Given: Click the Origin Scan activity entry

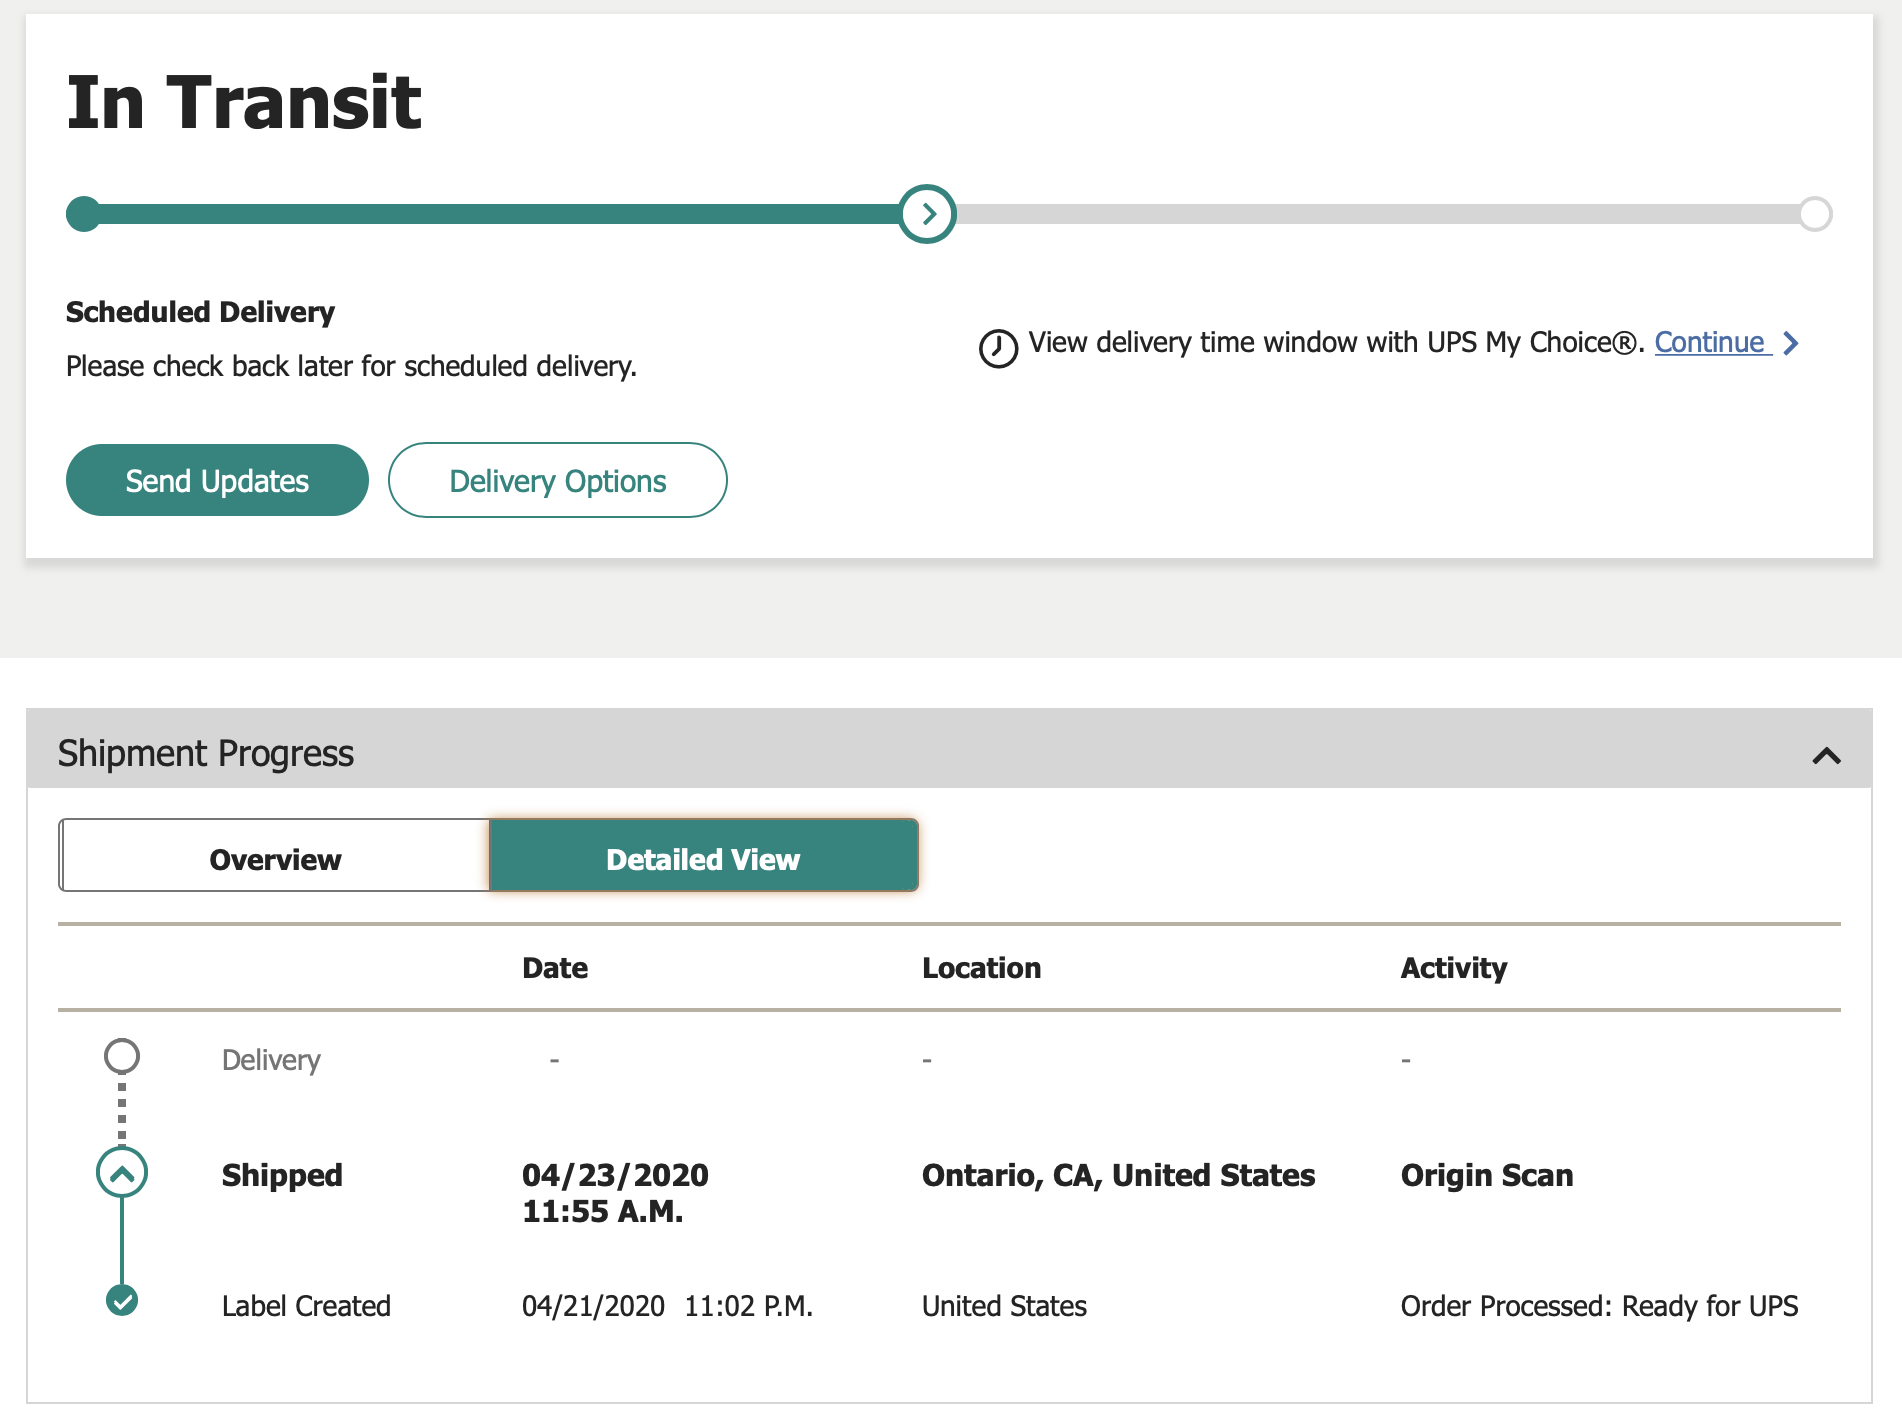Looking at the screenshot, I should (1486, 1175).
